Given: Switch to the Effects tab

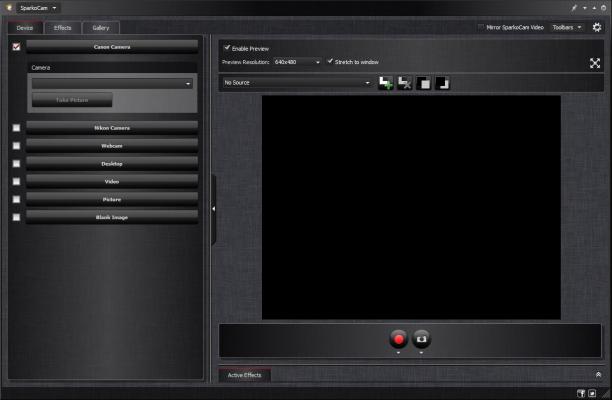Looking at the screenshot, I should [62, 28].
